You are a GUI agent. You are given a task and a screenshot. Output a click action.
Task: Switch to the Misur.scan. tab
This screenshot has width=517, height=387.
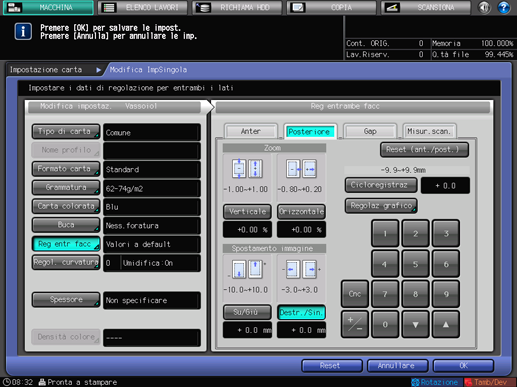(429, 131)
